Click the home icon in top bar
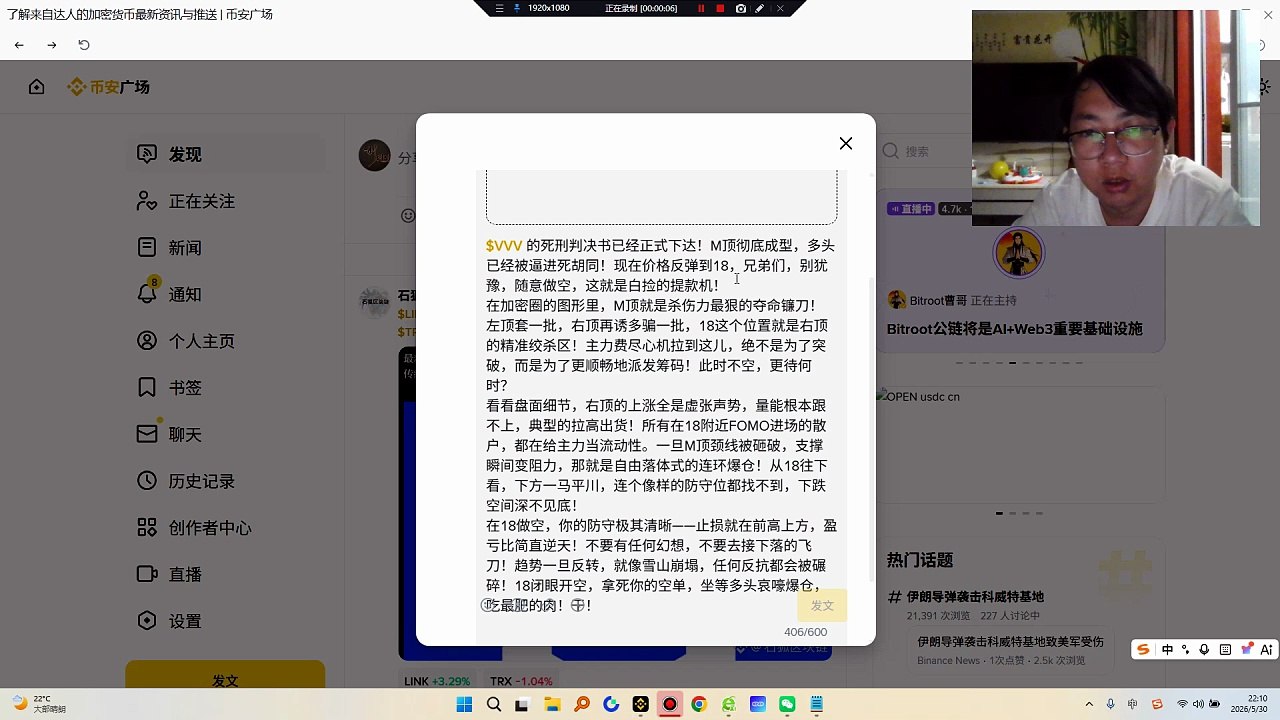1280x720 pixels. click(37, 87)
